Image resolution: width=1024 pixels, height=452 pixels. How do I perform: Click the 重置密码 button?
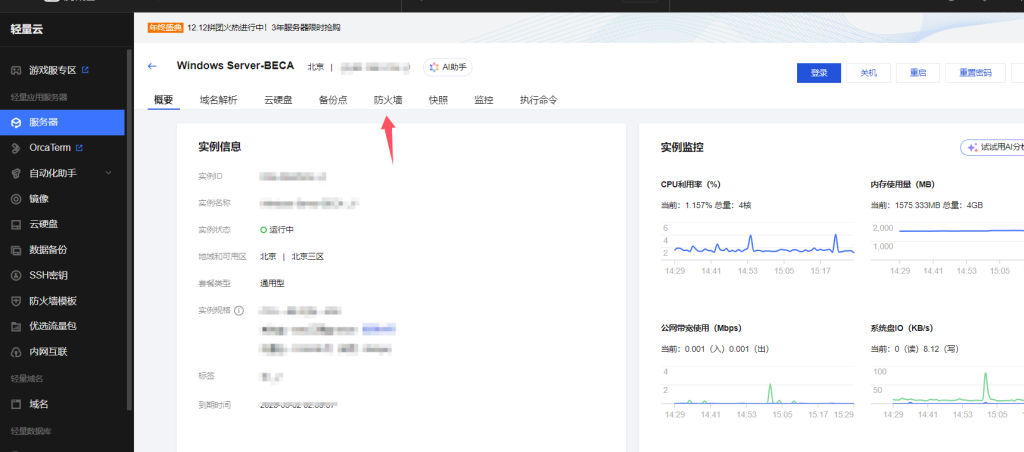(975, 73)
